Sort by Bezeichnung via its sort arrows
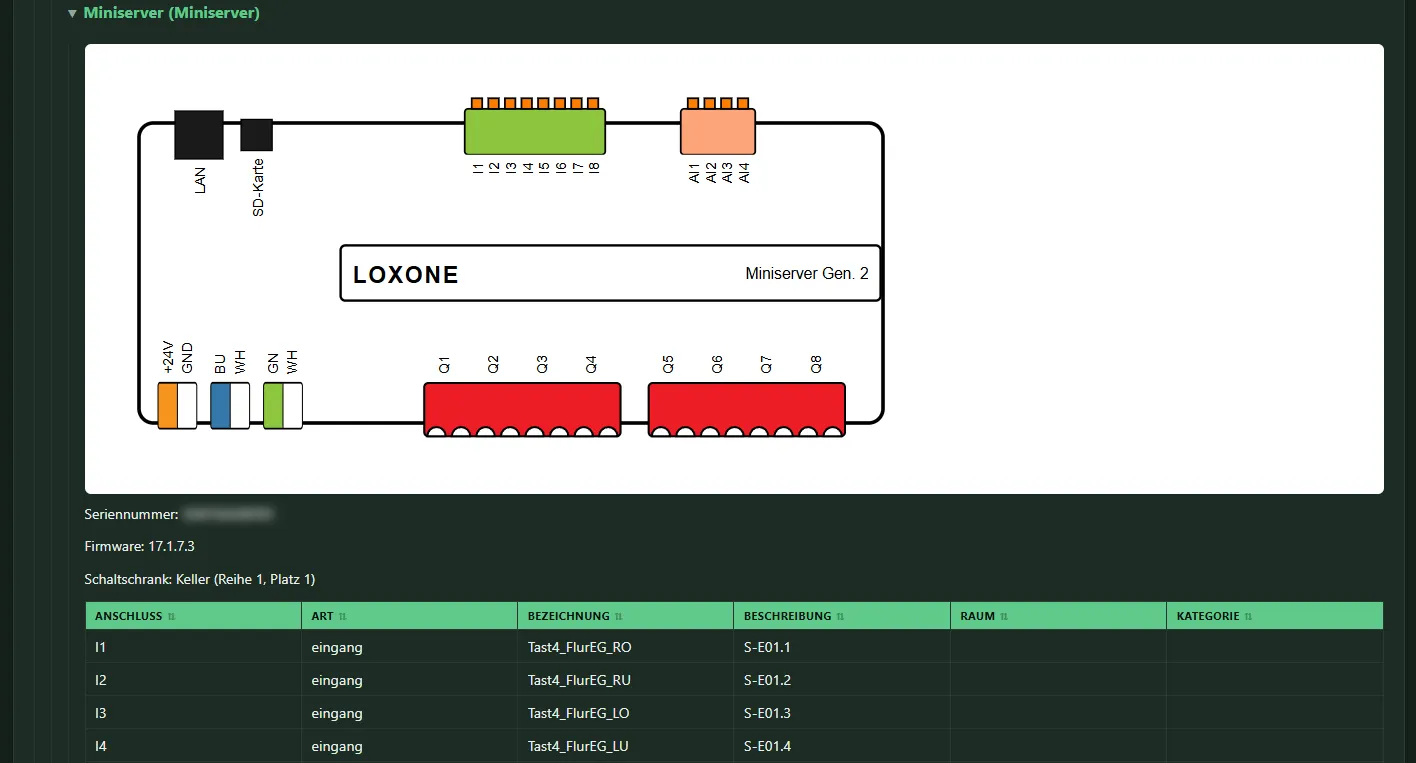 (619, 617)
